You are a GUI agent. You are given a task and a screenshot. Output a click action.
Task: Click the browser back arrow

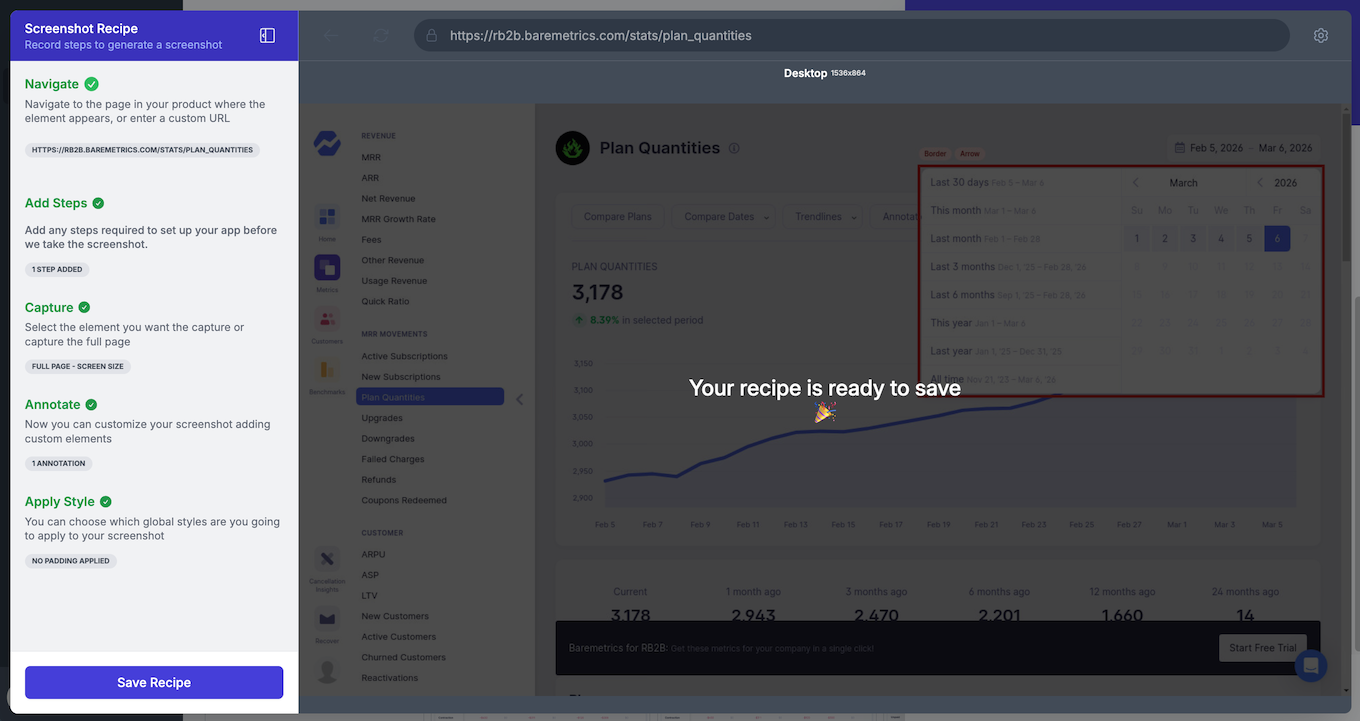coord(331,36)
